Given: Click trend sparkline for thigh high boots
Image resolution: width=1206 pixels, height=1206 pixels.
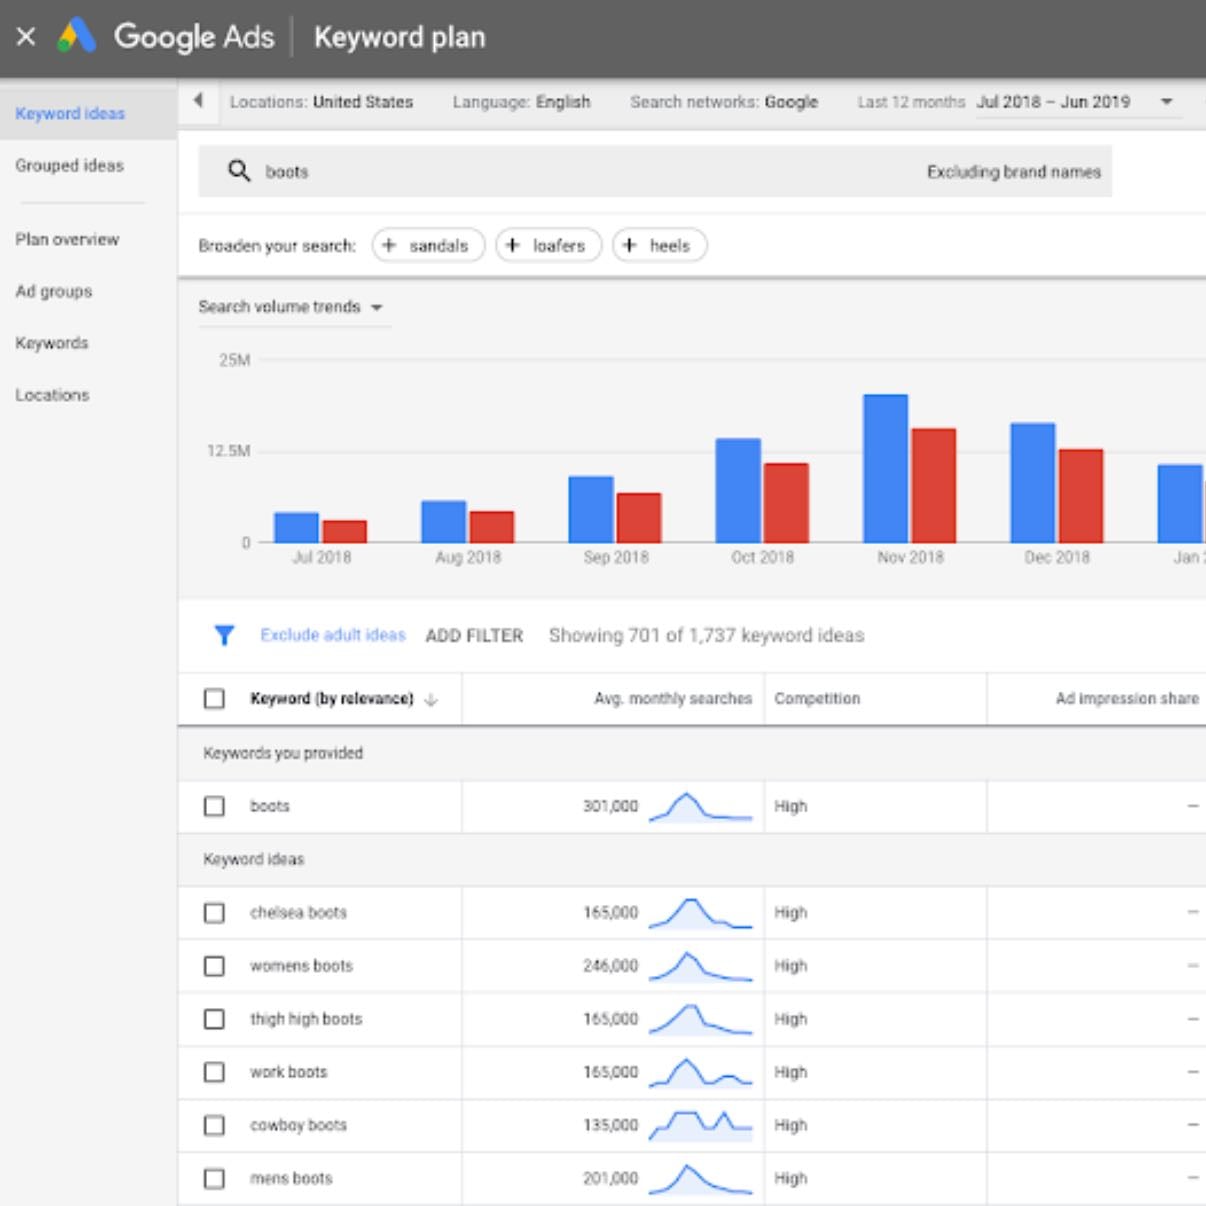Looking at the screenshot, I should [700, 1019].
